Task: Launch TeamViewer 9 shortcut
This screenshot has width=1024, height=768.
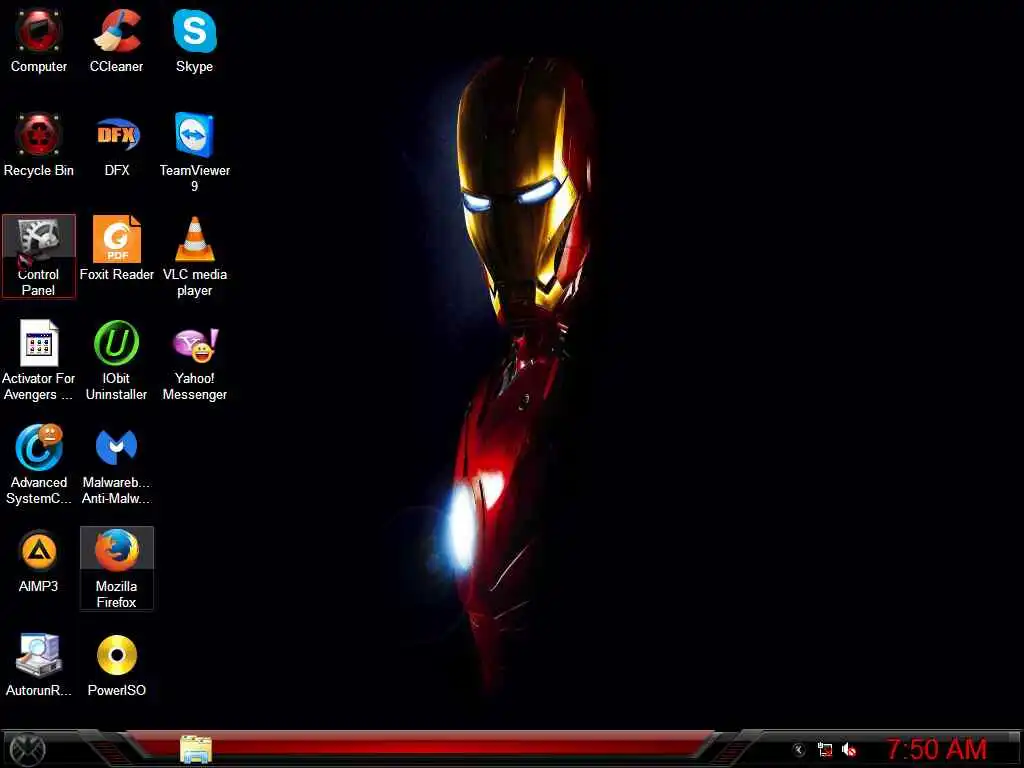Action: pyautogui.click(x=195, y=153)
